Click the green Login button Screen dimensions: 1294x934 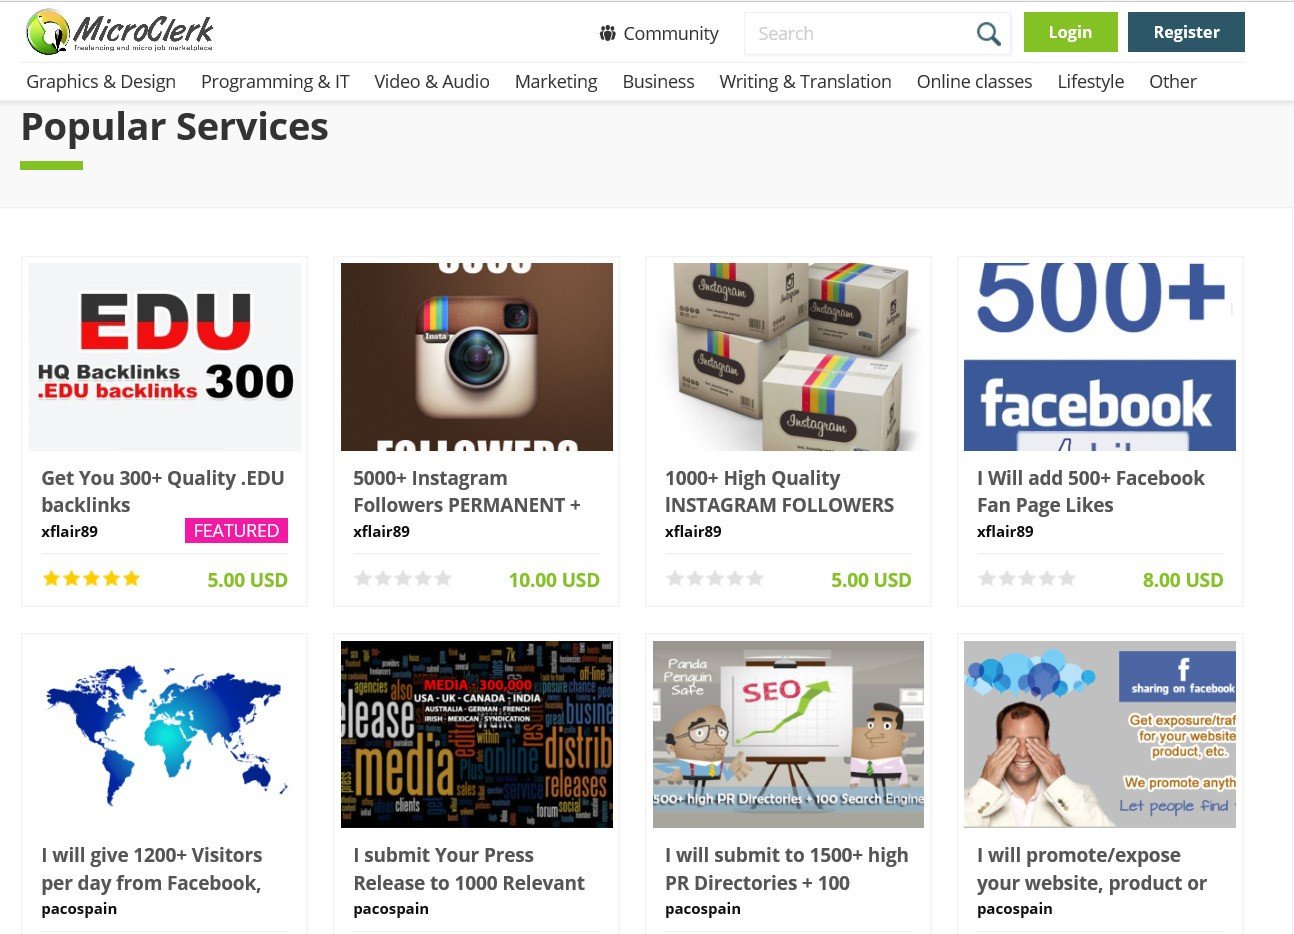(1070, 32)
